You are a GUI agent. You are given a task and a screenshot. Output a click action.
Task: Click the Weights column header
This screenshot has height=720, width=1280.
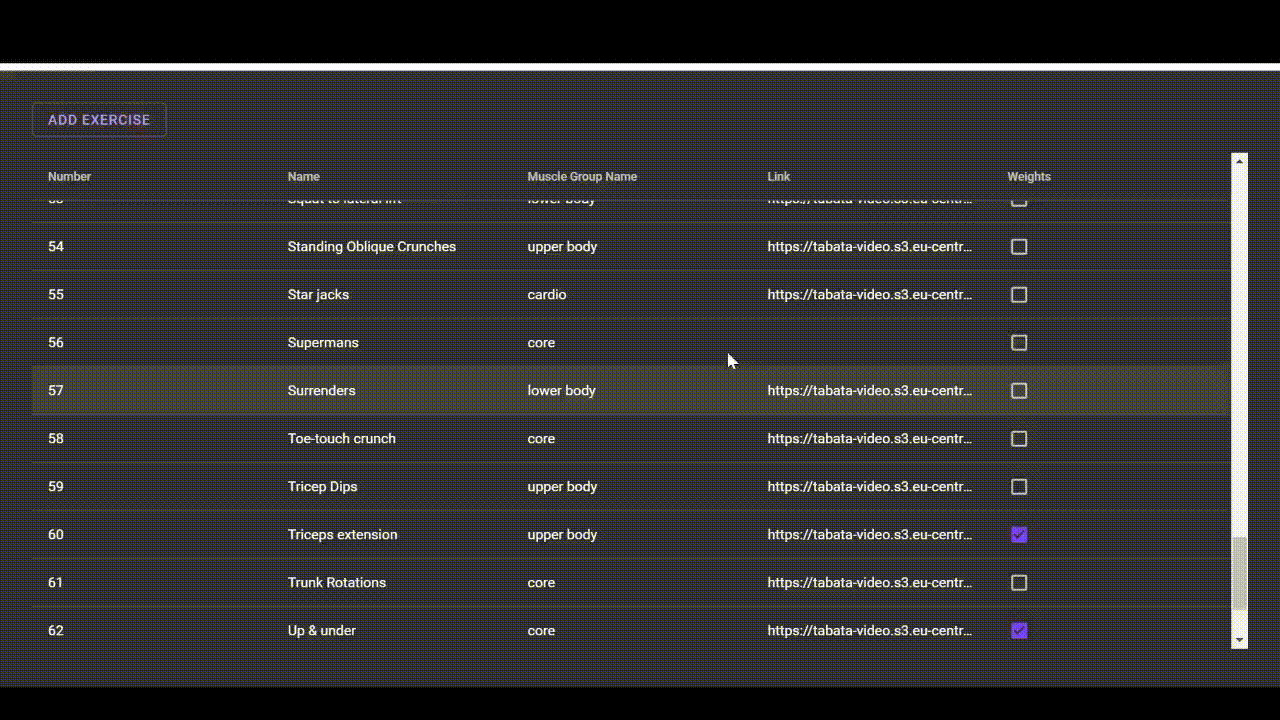tap(1029, 177)
